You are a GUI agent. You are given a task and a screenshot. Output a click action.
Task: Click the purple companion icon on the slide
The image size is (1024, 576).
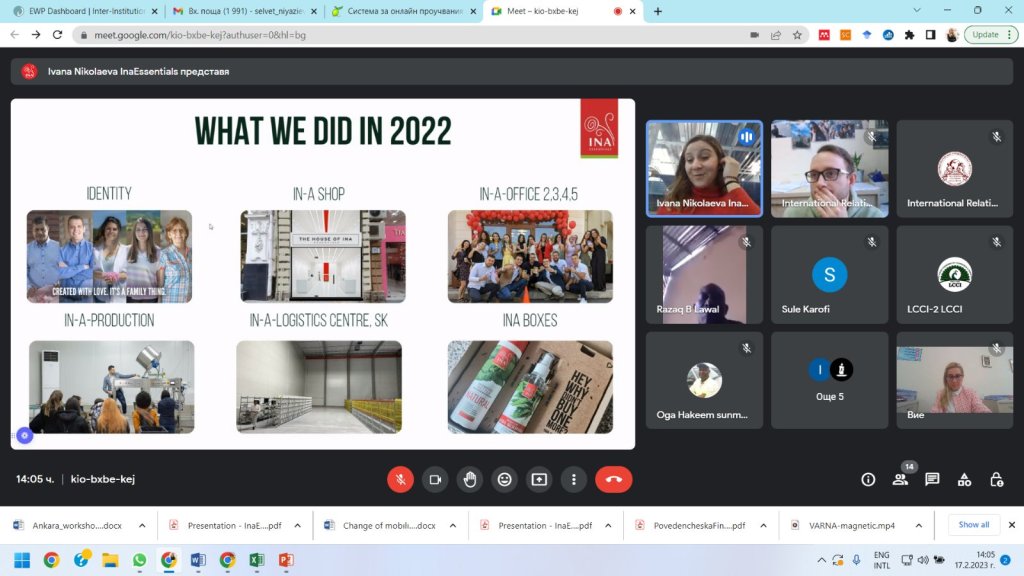tap(25, 435)
